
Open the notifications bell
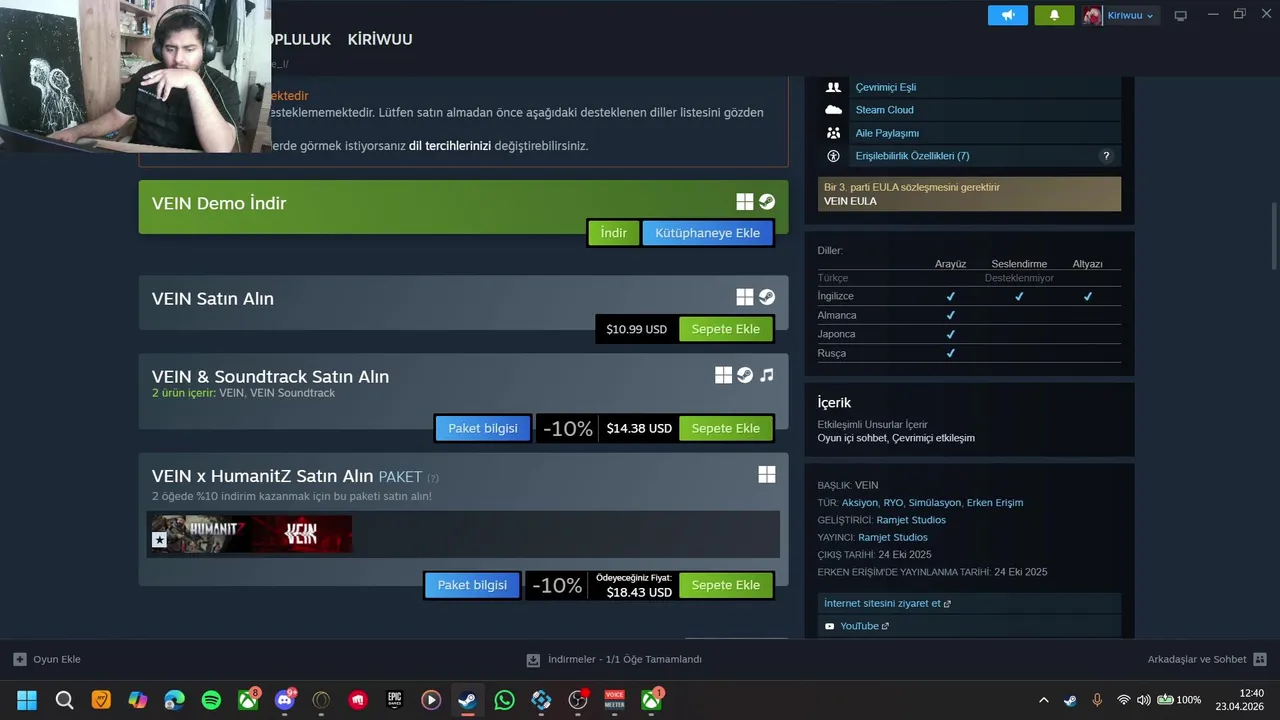point(1054,15)
